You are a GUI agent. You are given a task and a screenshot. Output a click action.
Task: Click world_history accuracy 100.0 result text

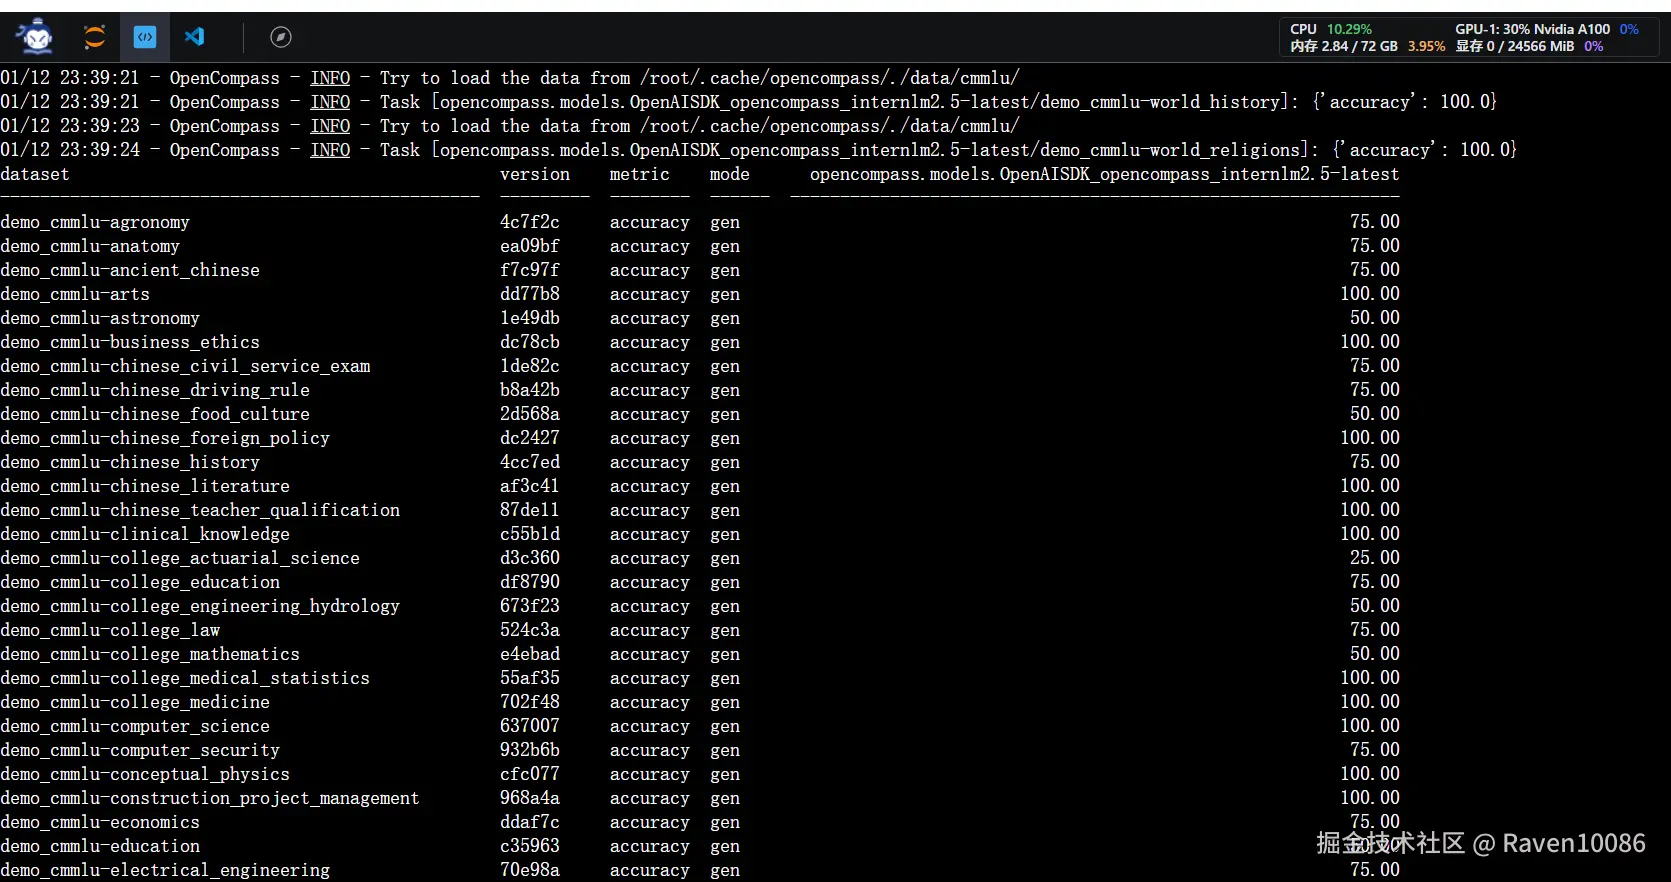[1405, 102]
